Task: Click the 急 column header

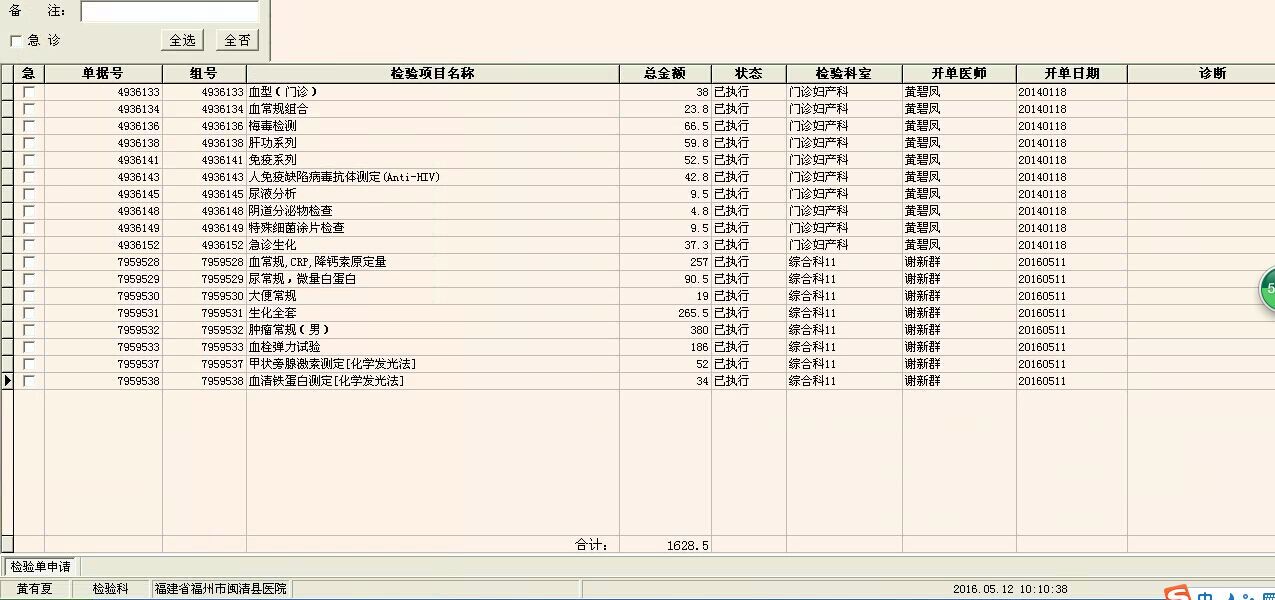Action: tap(29, 74)
